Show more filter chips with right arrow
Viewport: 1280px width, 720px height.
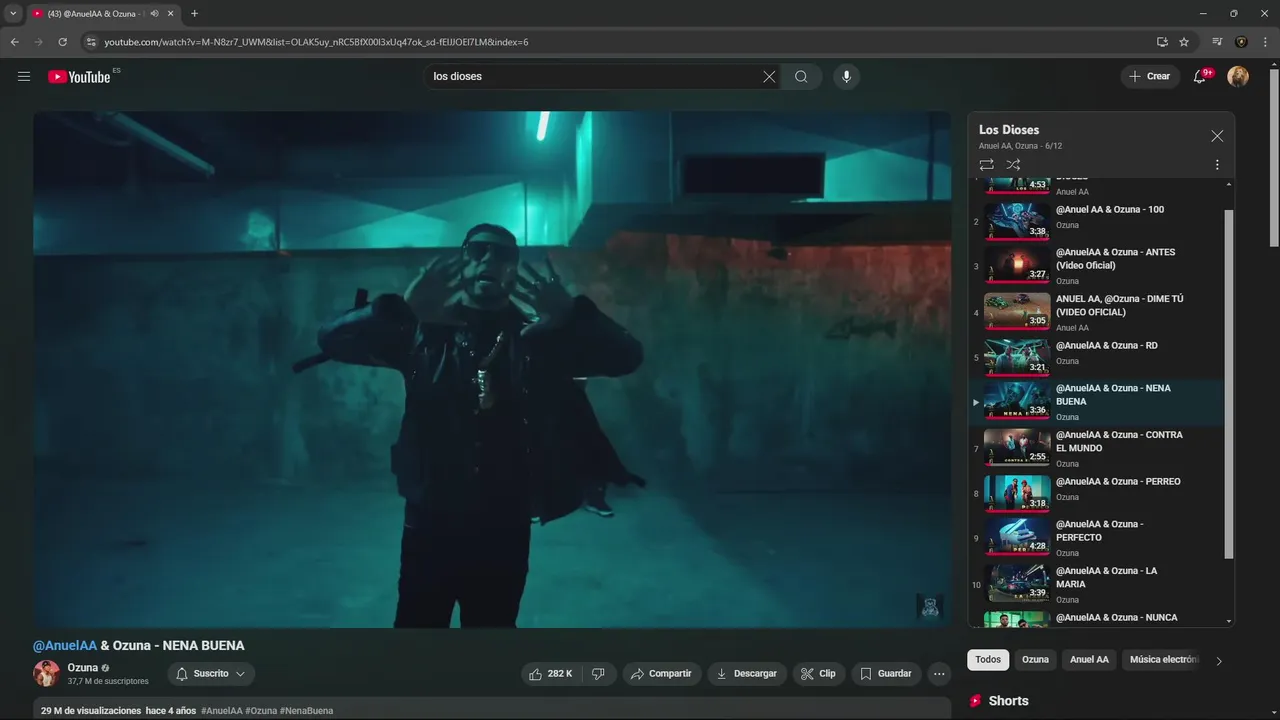click(x=1218, y=661)
